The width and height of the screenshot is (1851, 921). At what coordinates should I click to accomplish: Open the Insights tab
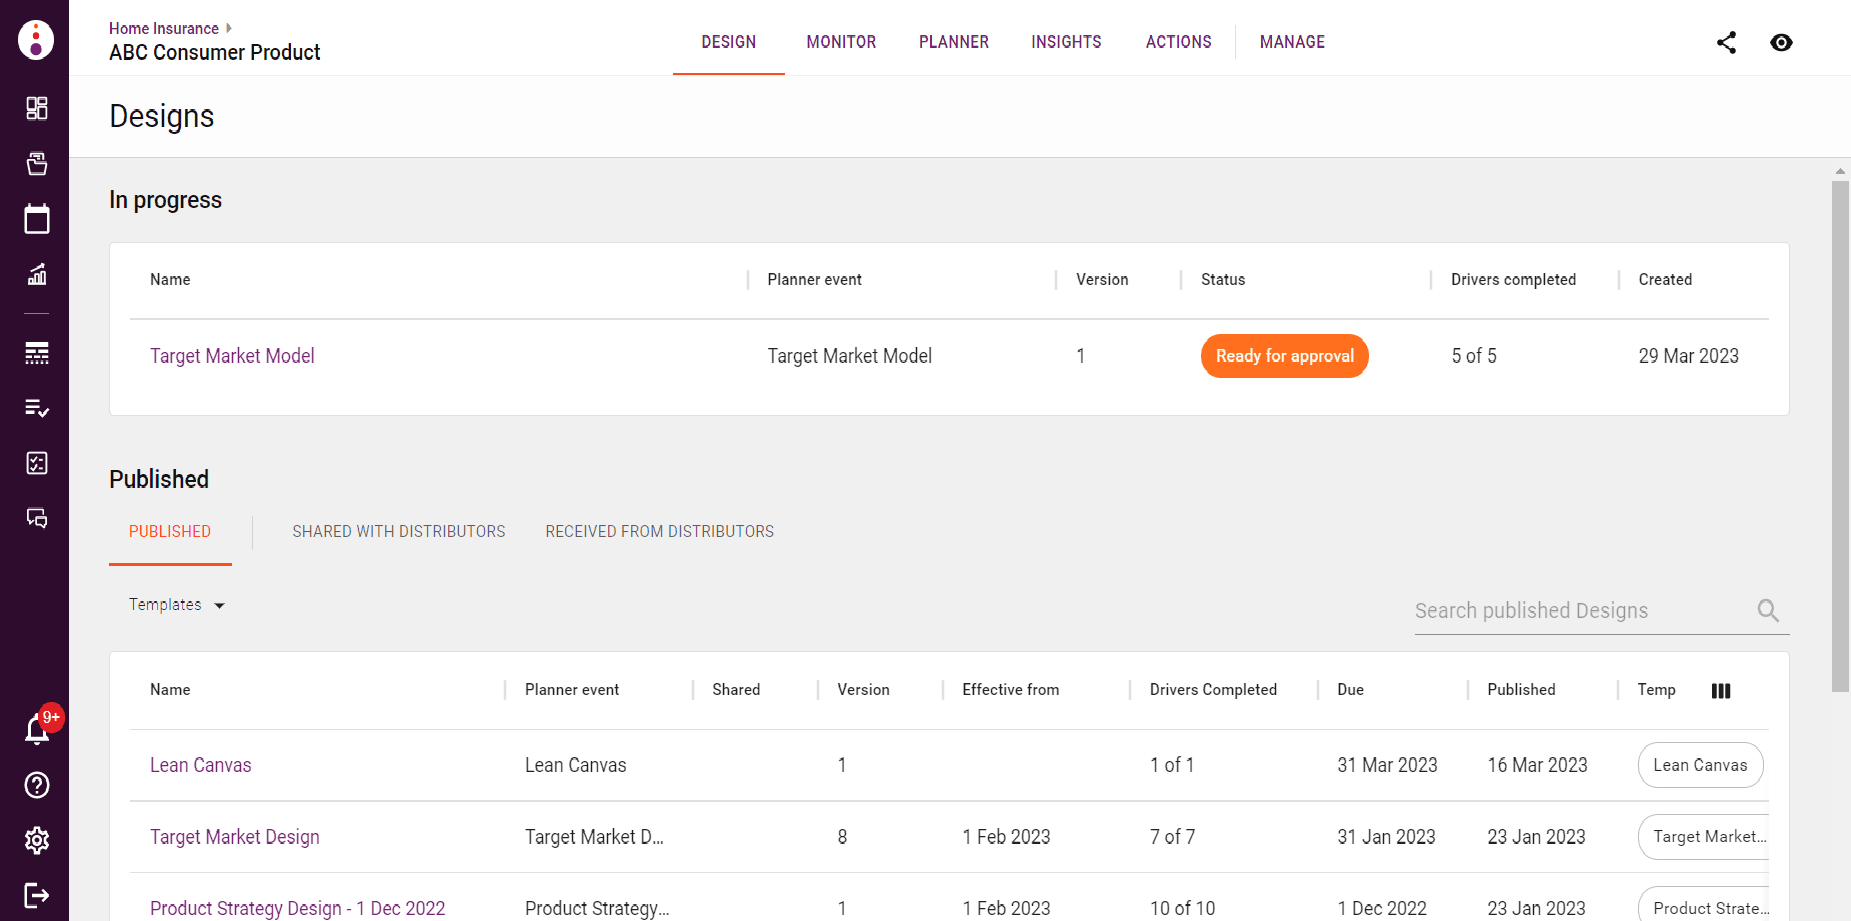coord(1066,42)
